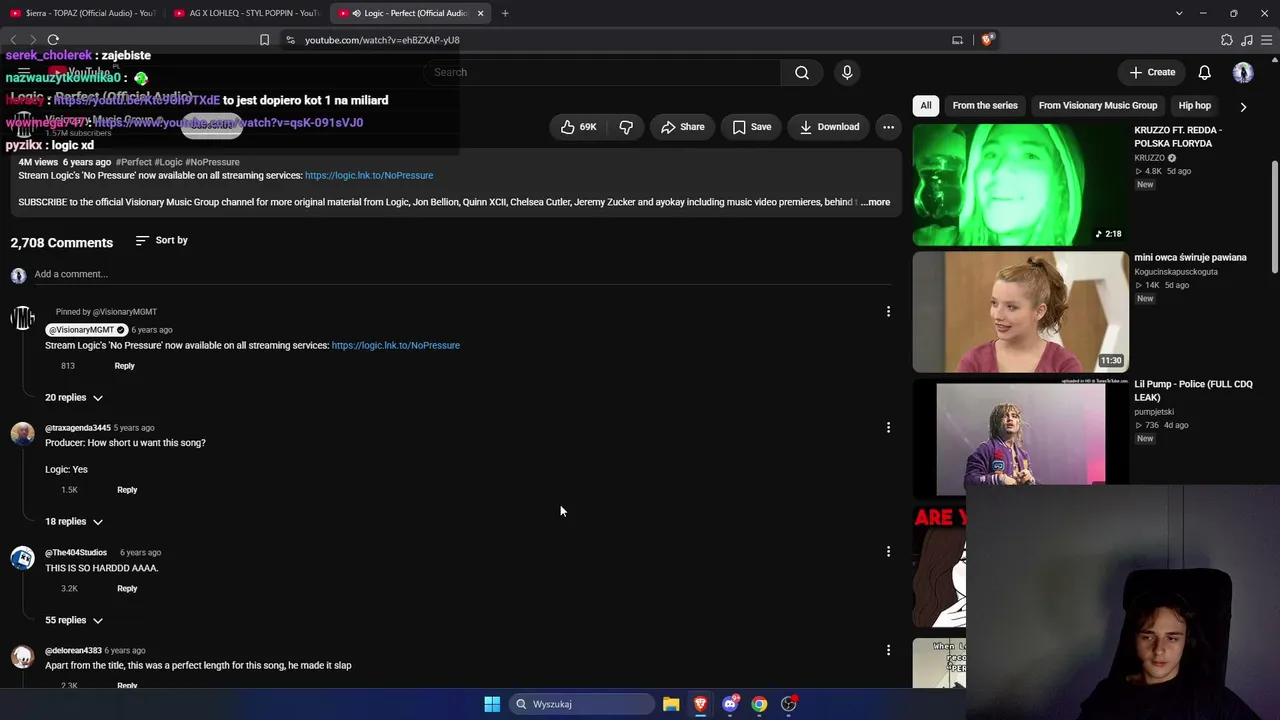Expand 55 replies under The404Studios comment
This screenshot has height=720, width=1280.
(74, 620)
